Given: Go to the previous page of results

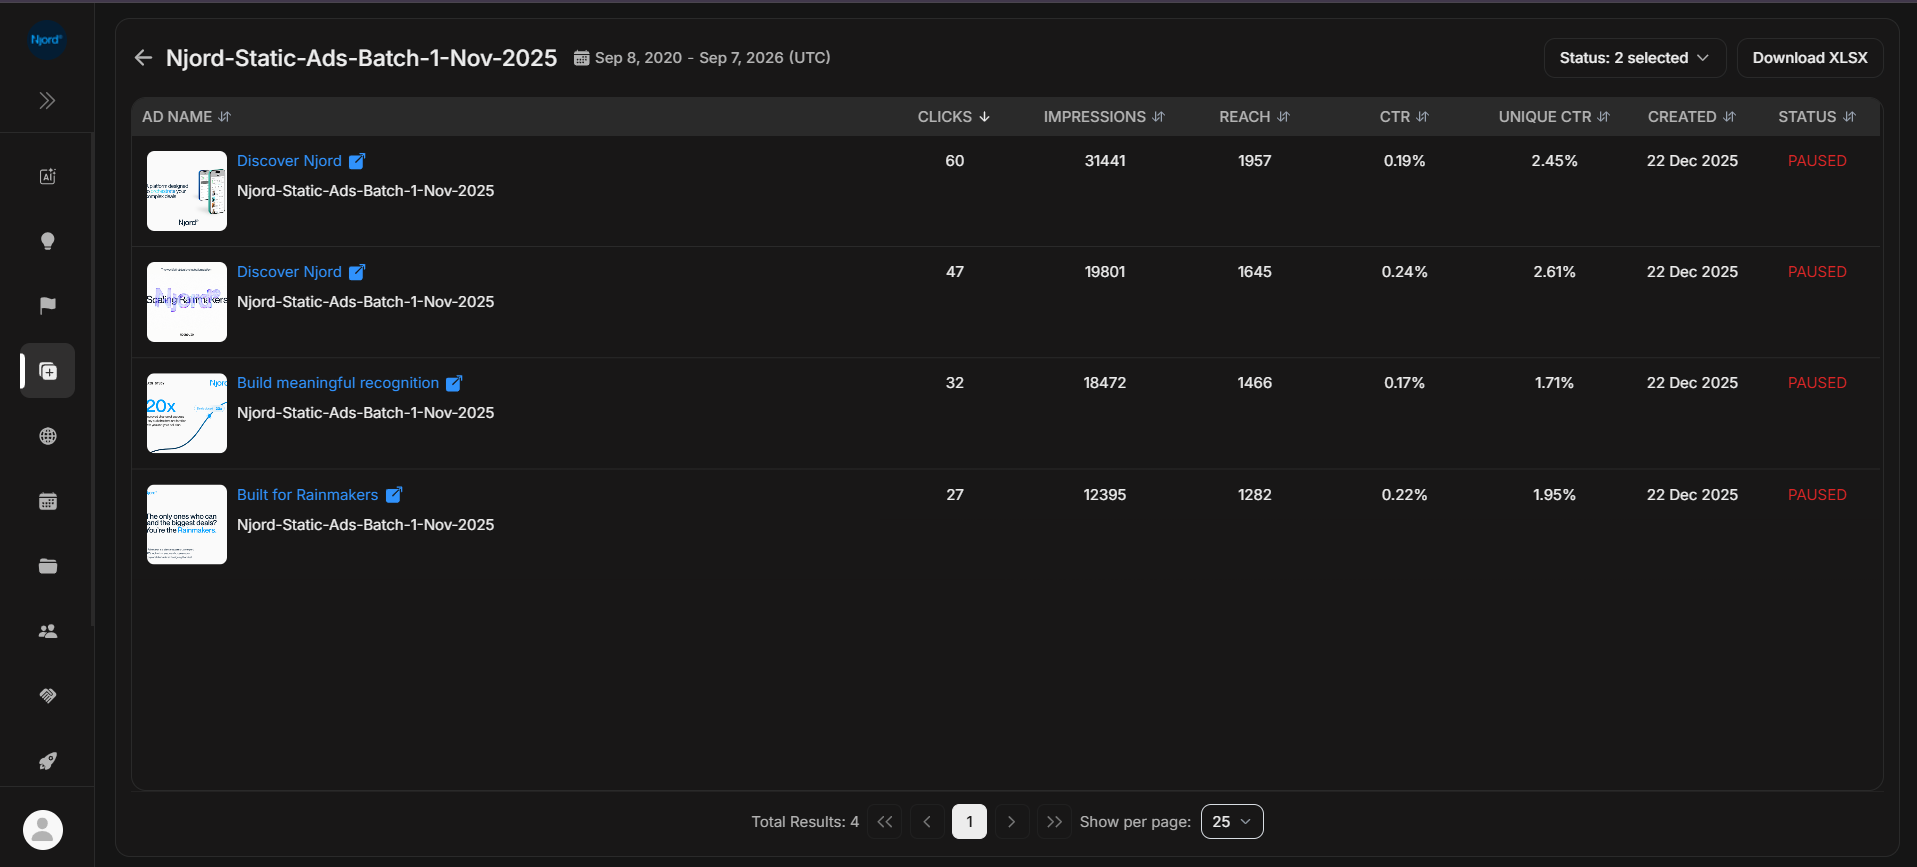Looking at the screenshot, I should point(927,822).
